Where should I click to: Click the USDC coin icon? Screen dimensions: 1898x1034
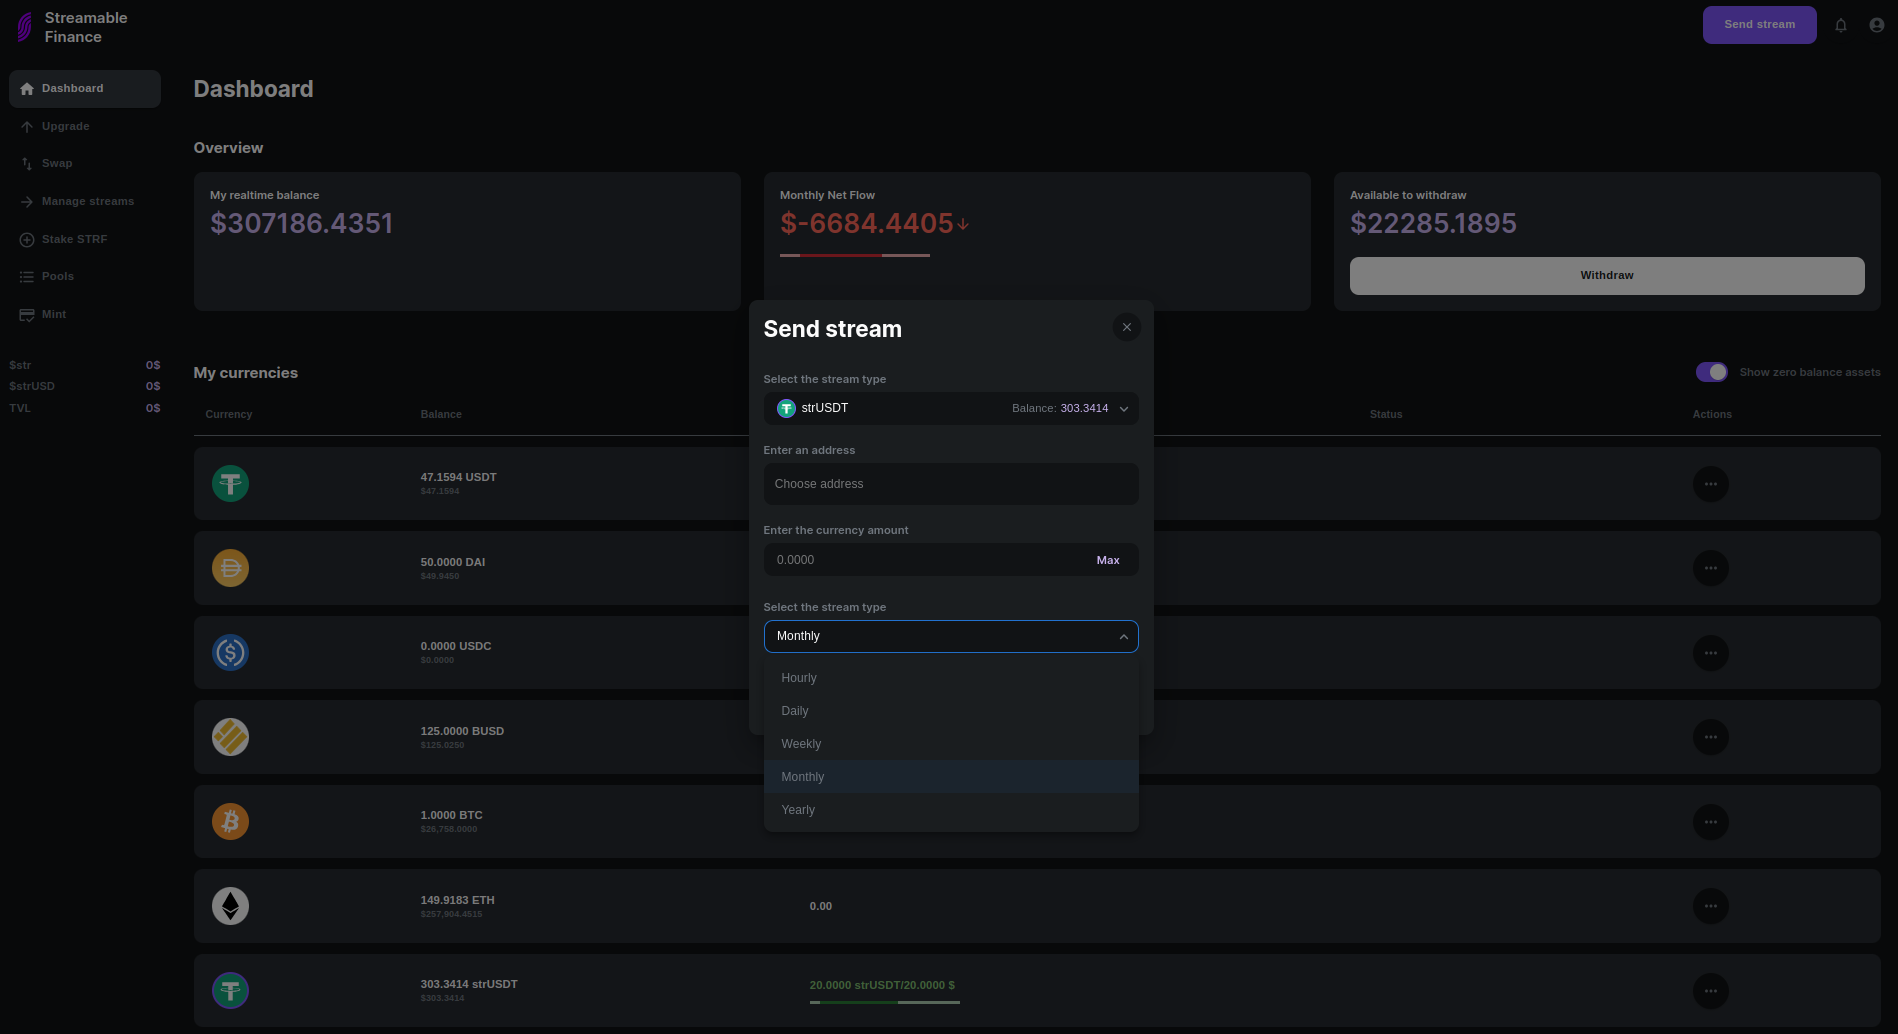point(230,653)
